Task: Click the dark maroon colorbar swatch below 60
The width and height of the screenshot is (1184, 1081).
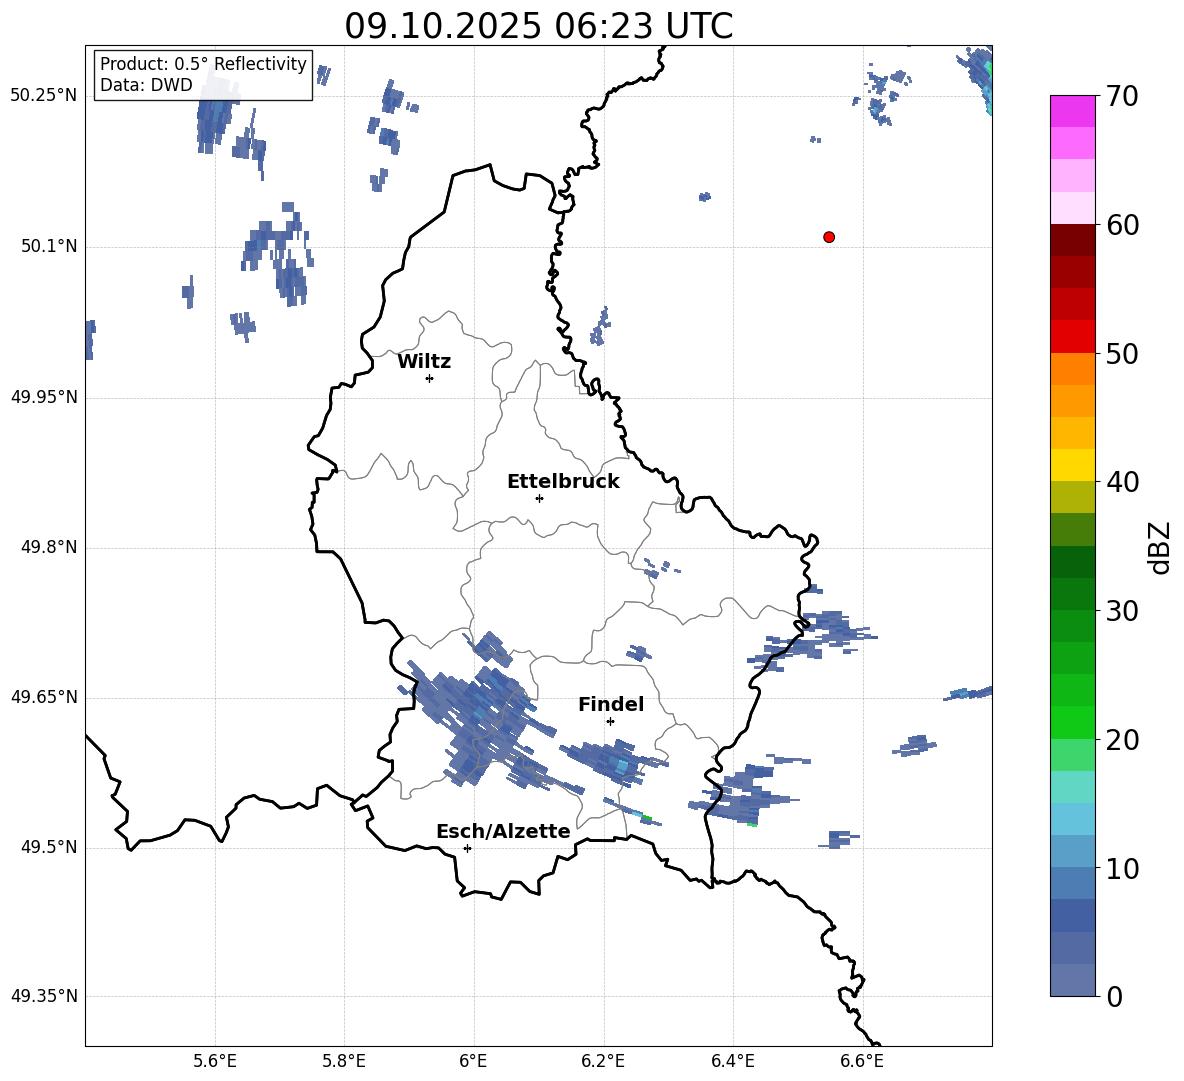Action: pos(1073,240)
